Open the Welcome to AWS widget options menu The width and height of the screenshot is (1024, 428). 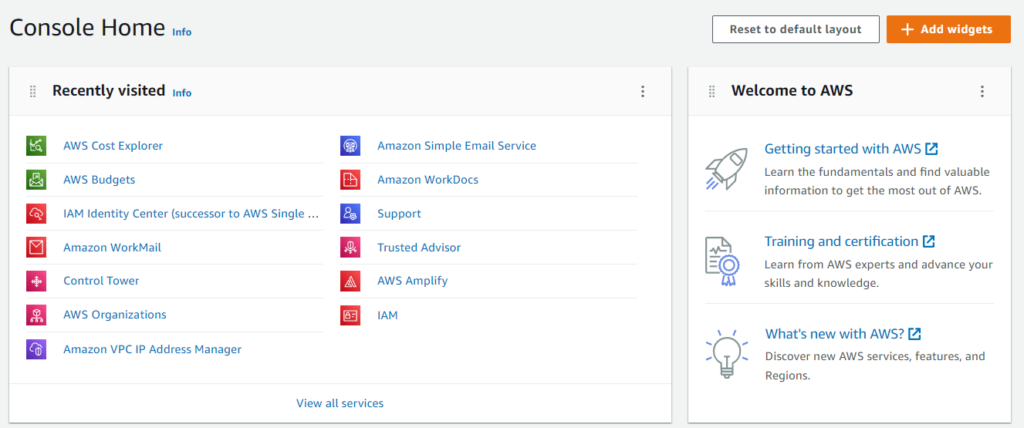(982, 91)
